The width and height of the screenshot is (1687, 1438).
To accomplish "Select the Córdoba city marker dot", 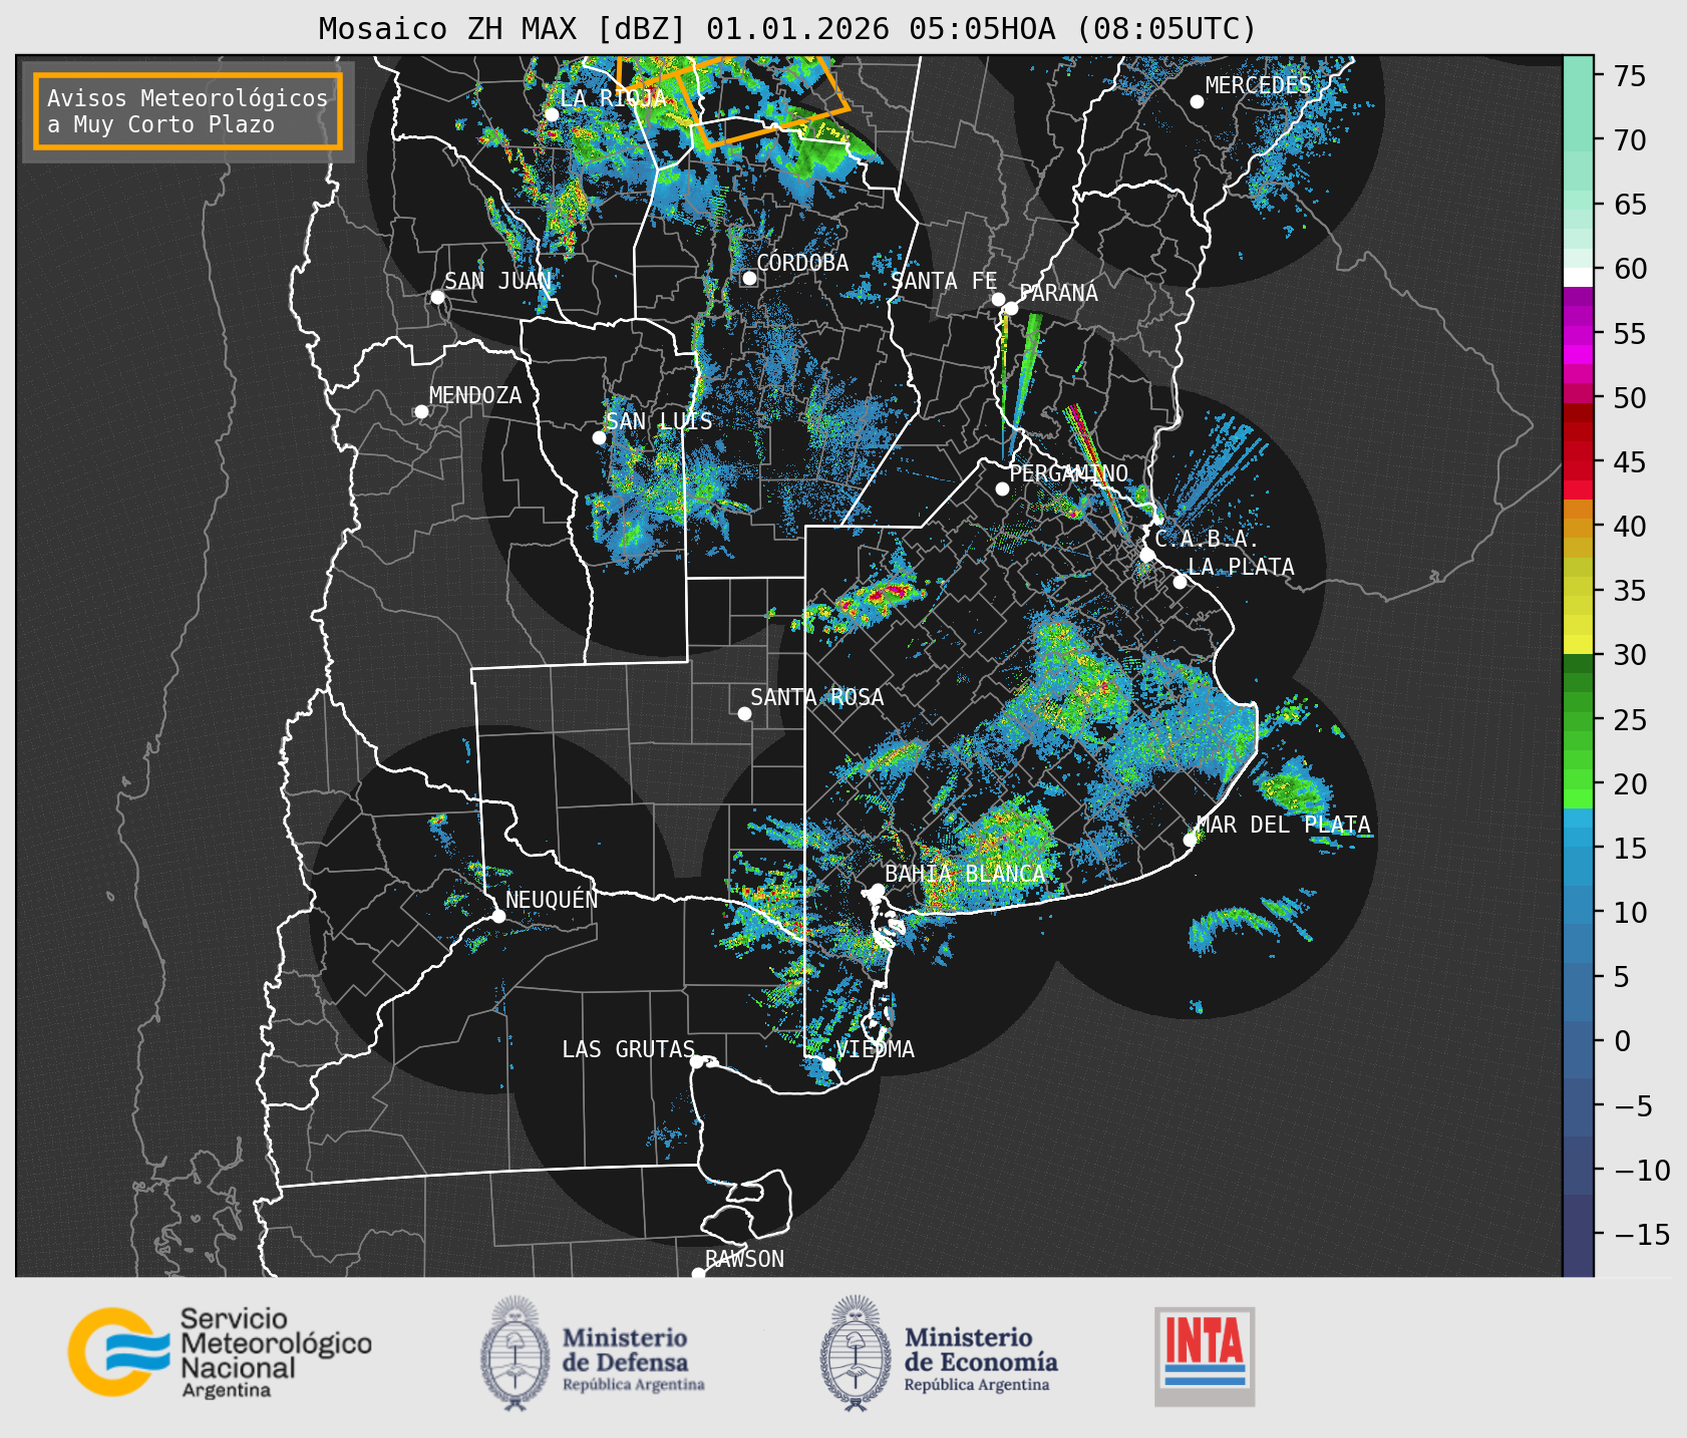I will click(749, 278).
